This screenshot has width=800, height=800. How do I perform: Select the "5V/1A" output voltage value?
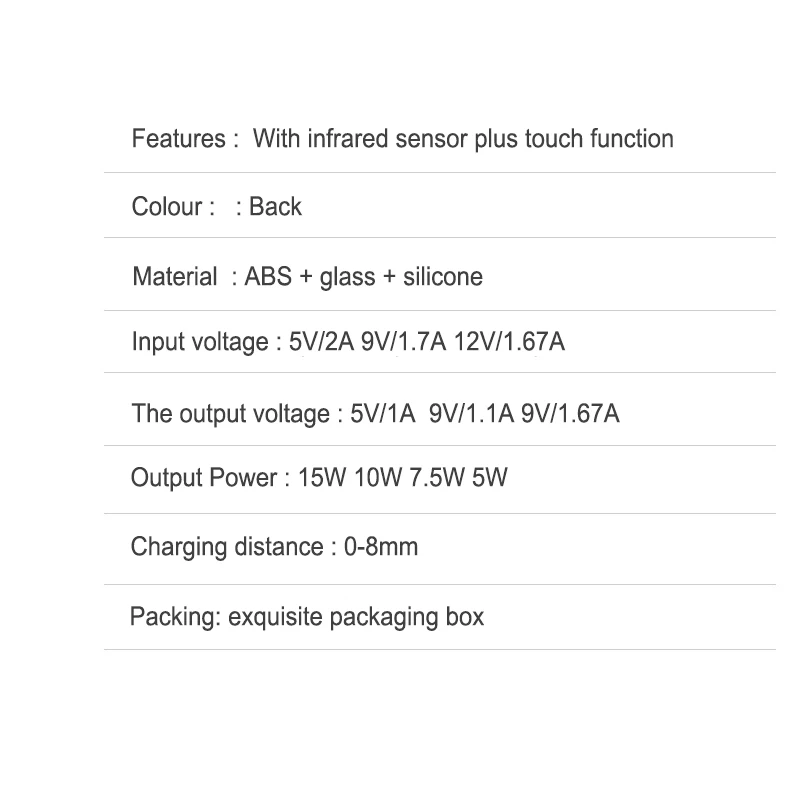[x=383, y=414]
